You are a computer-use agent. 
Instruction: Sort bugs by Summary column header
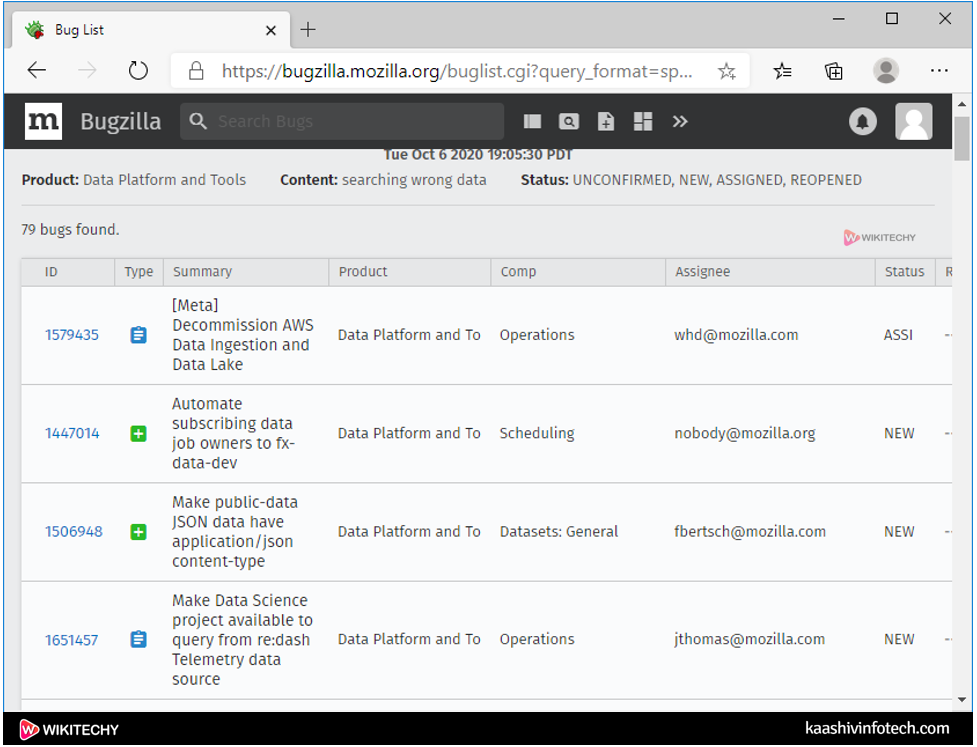pos(202,272)
